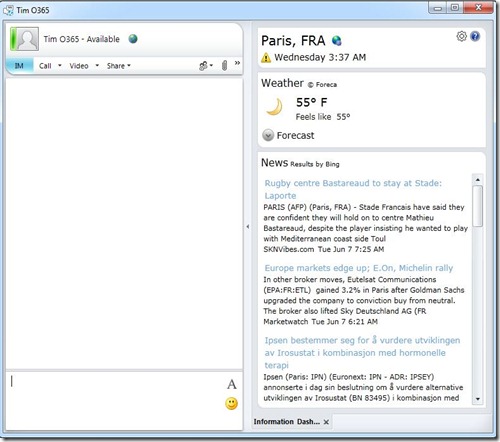Click into the message input box

point(115,400)
